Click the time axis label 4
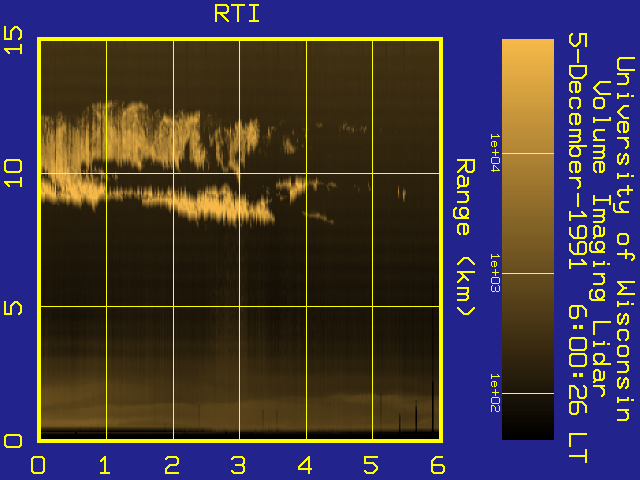The image size is (640, 480). pyautogui.click(x=305, y=465)
